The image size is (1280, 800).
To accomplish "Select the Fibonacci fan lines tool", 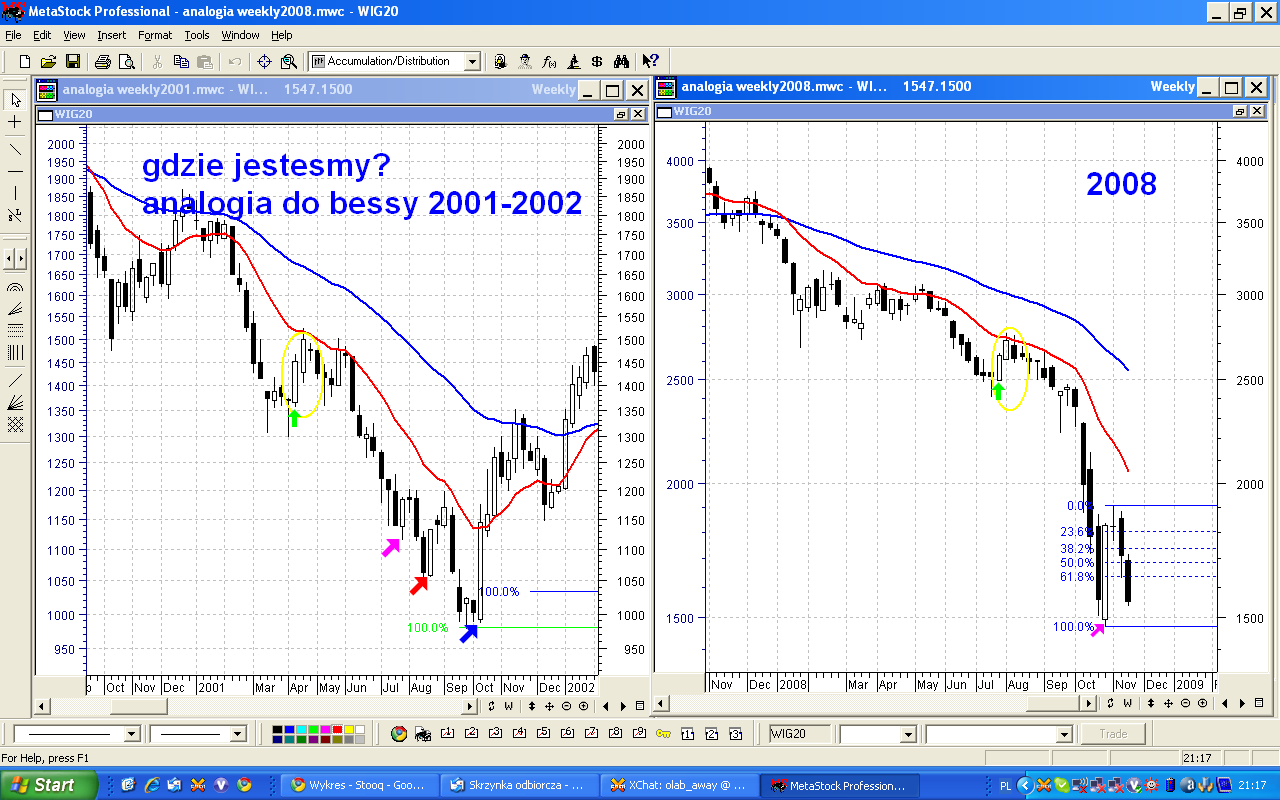I will point(15,308).
